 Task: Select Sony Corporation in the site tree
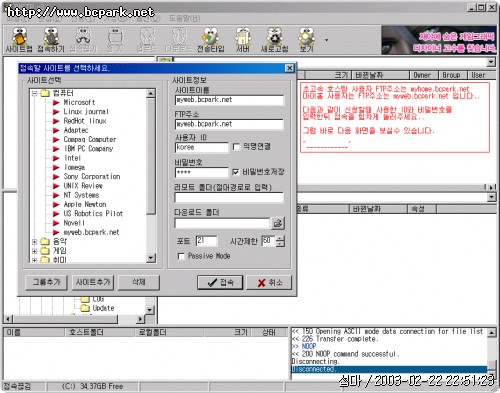92,176
